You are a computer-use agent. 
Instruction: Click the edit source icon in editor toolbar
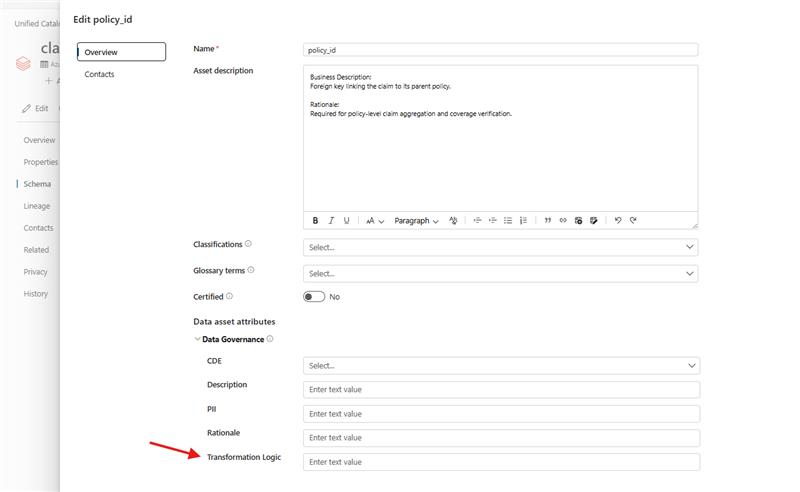593,220
